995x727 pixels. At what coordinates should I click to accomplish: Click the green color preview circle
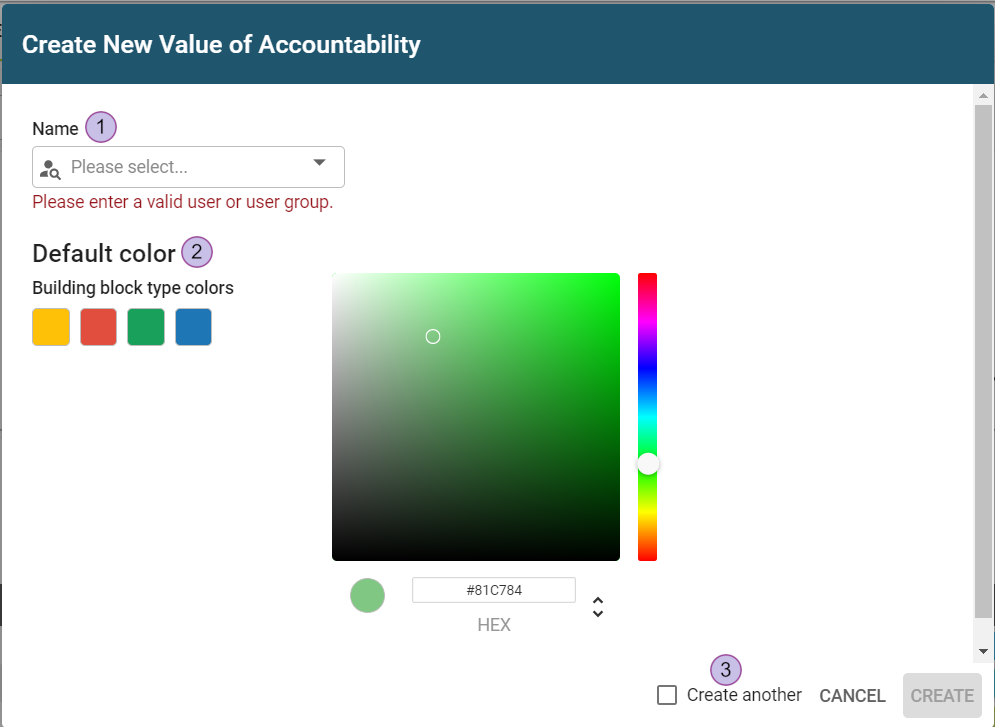(x=367, y=596)
